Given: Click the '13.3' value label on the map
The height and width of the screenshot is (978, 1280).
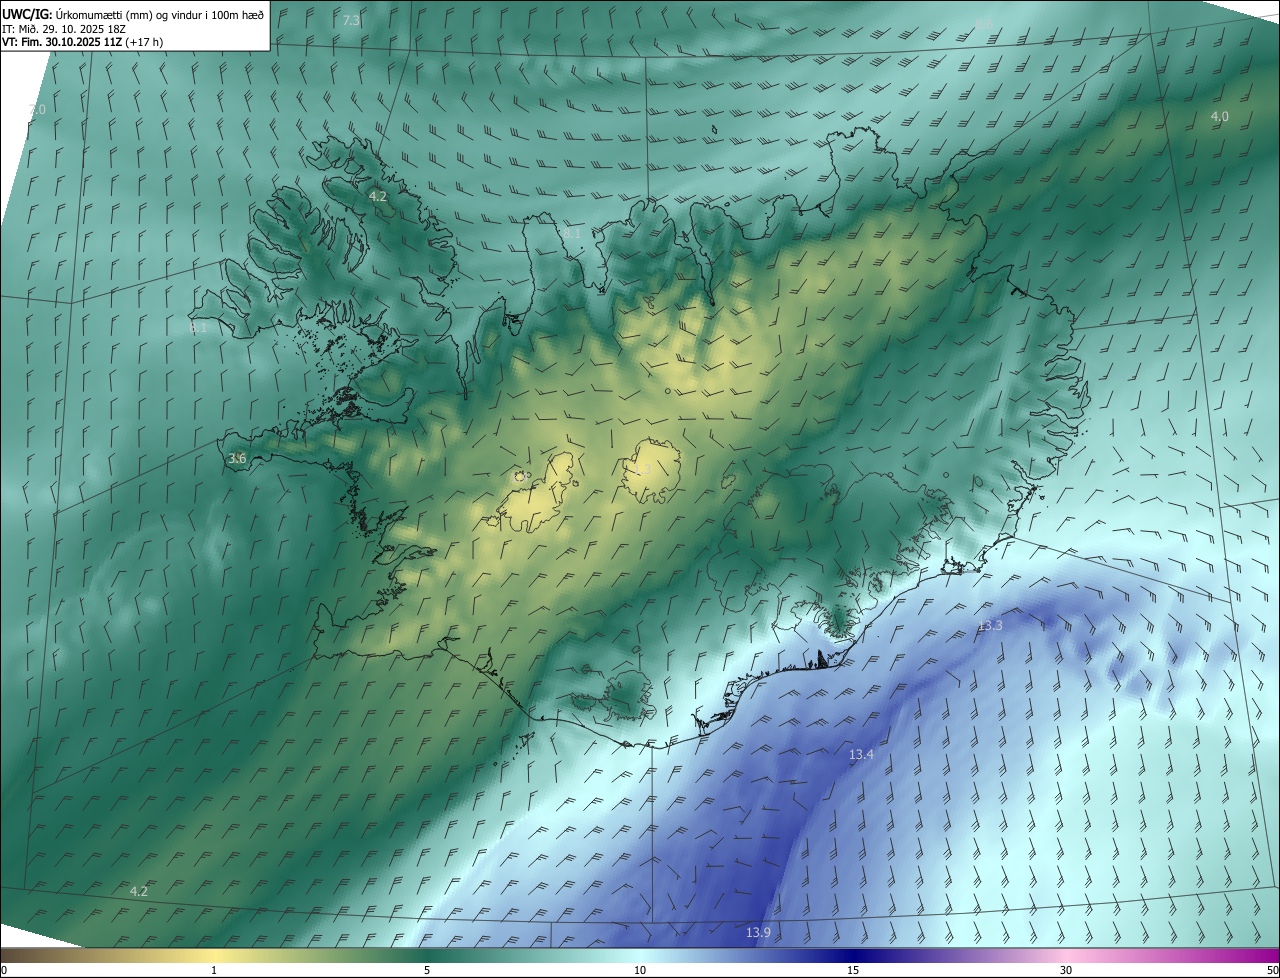Looking at the screenshot, I should 990,625.
